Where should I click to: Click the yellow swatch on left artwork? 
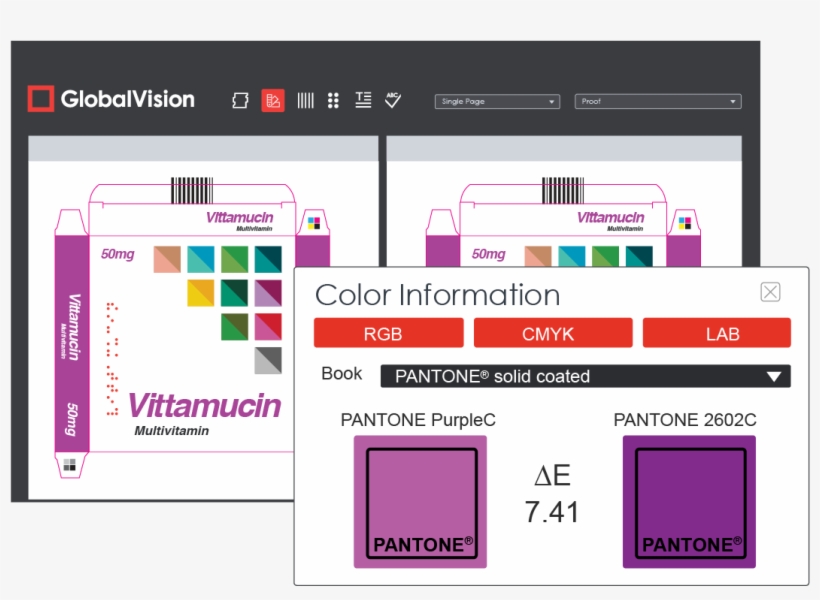[x=201, y=293]
